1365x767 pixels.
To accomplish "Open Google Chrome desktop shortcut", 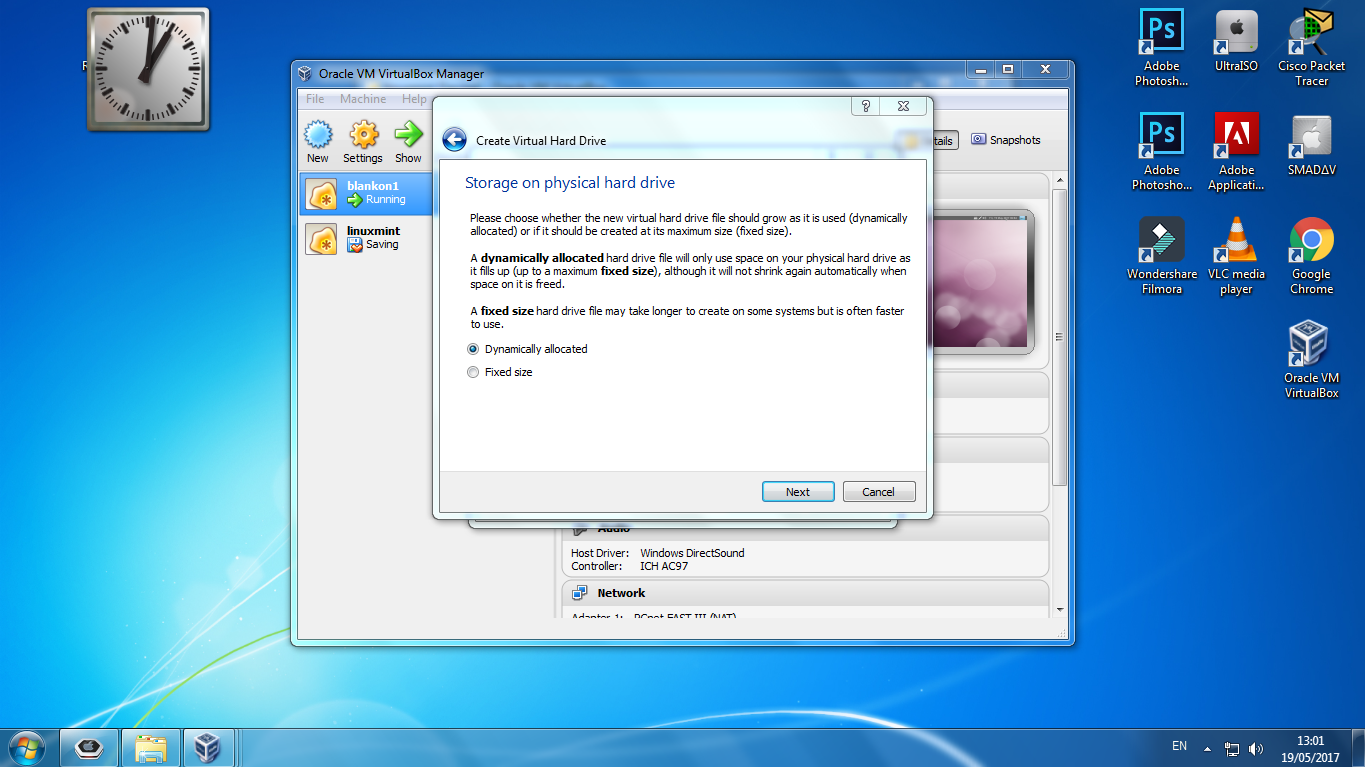I will (1312, 256).
